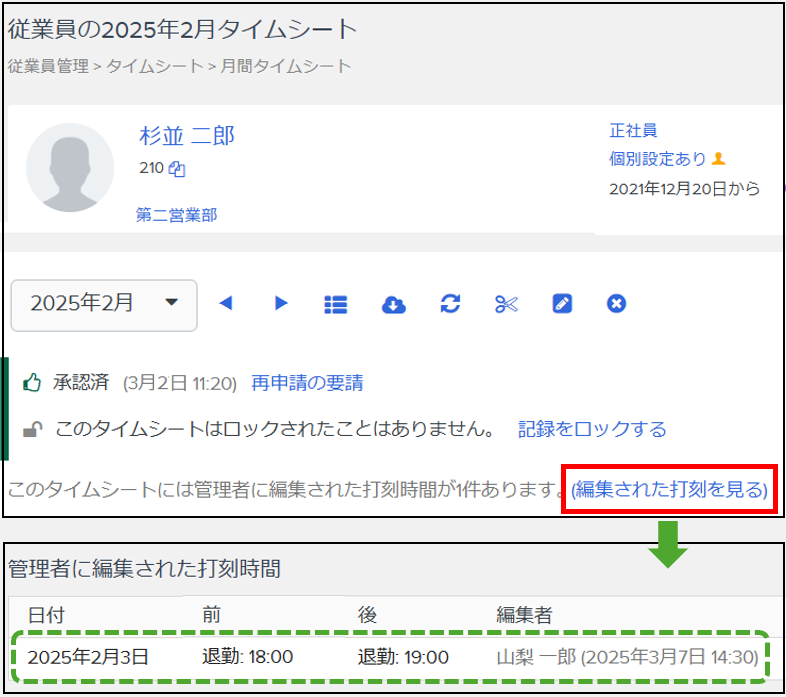Open employee name 杉並 二郎 link
This screenshot has width=786, height=697.
click(187, 136)
